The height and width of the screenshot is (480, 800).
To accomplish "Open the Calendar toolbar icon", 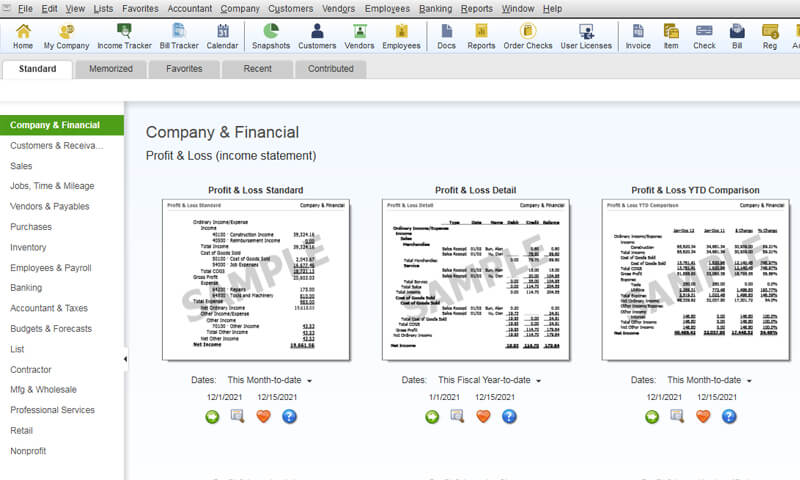I will coord(222,36).
